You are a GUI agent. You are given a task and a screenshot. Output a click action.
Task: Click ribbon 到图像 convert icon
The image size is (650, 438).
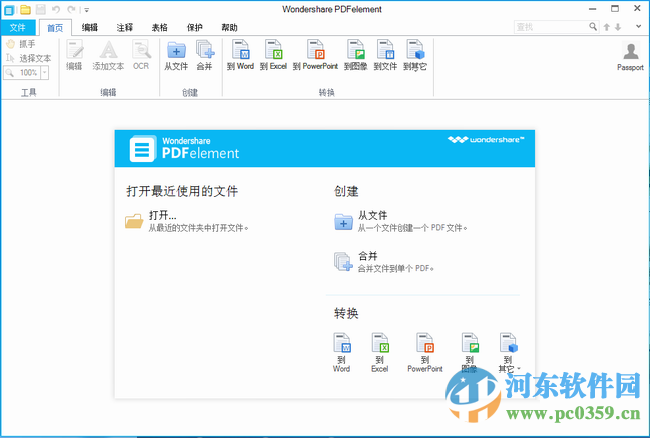coord(356,55)
